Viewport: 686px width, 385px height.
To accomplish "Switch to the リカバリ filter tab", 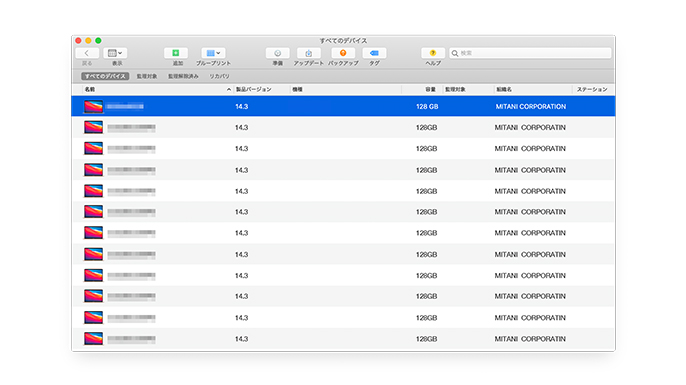I will [219, 76].
